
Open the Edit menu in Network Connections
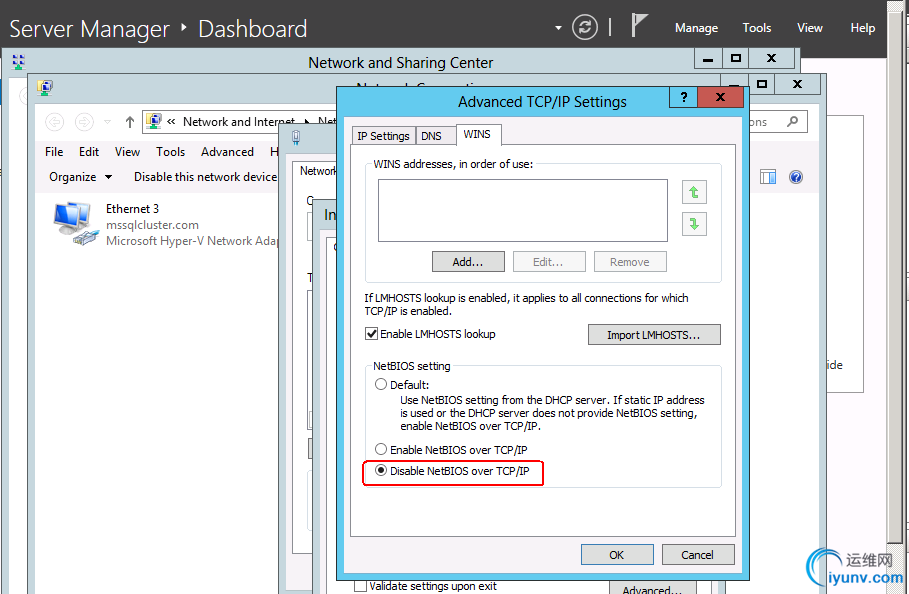pos(89,152)
